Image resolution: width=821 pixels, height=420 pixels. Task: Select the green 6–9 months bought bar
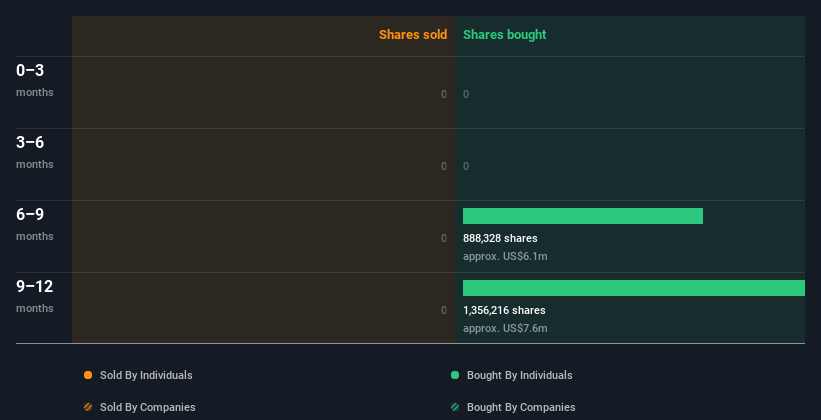tap(583, 216)
